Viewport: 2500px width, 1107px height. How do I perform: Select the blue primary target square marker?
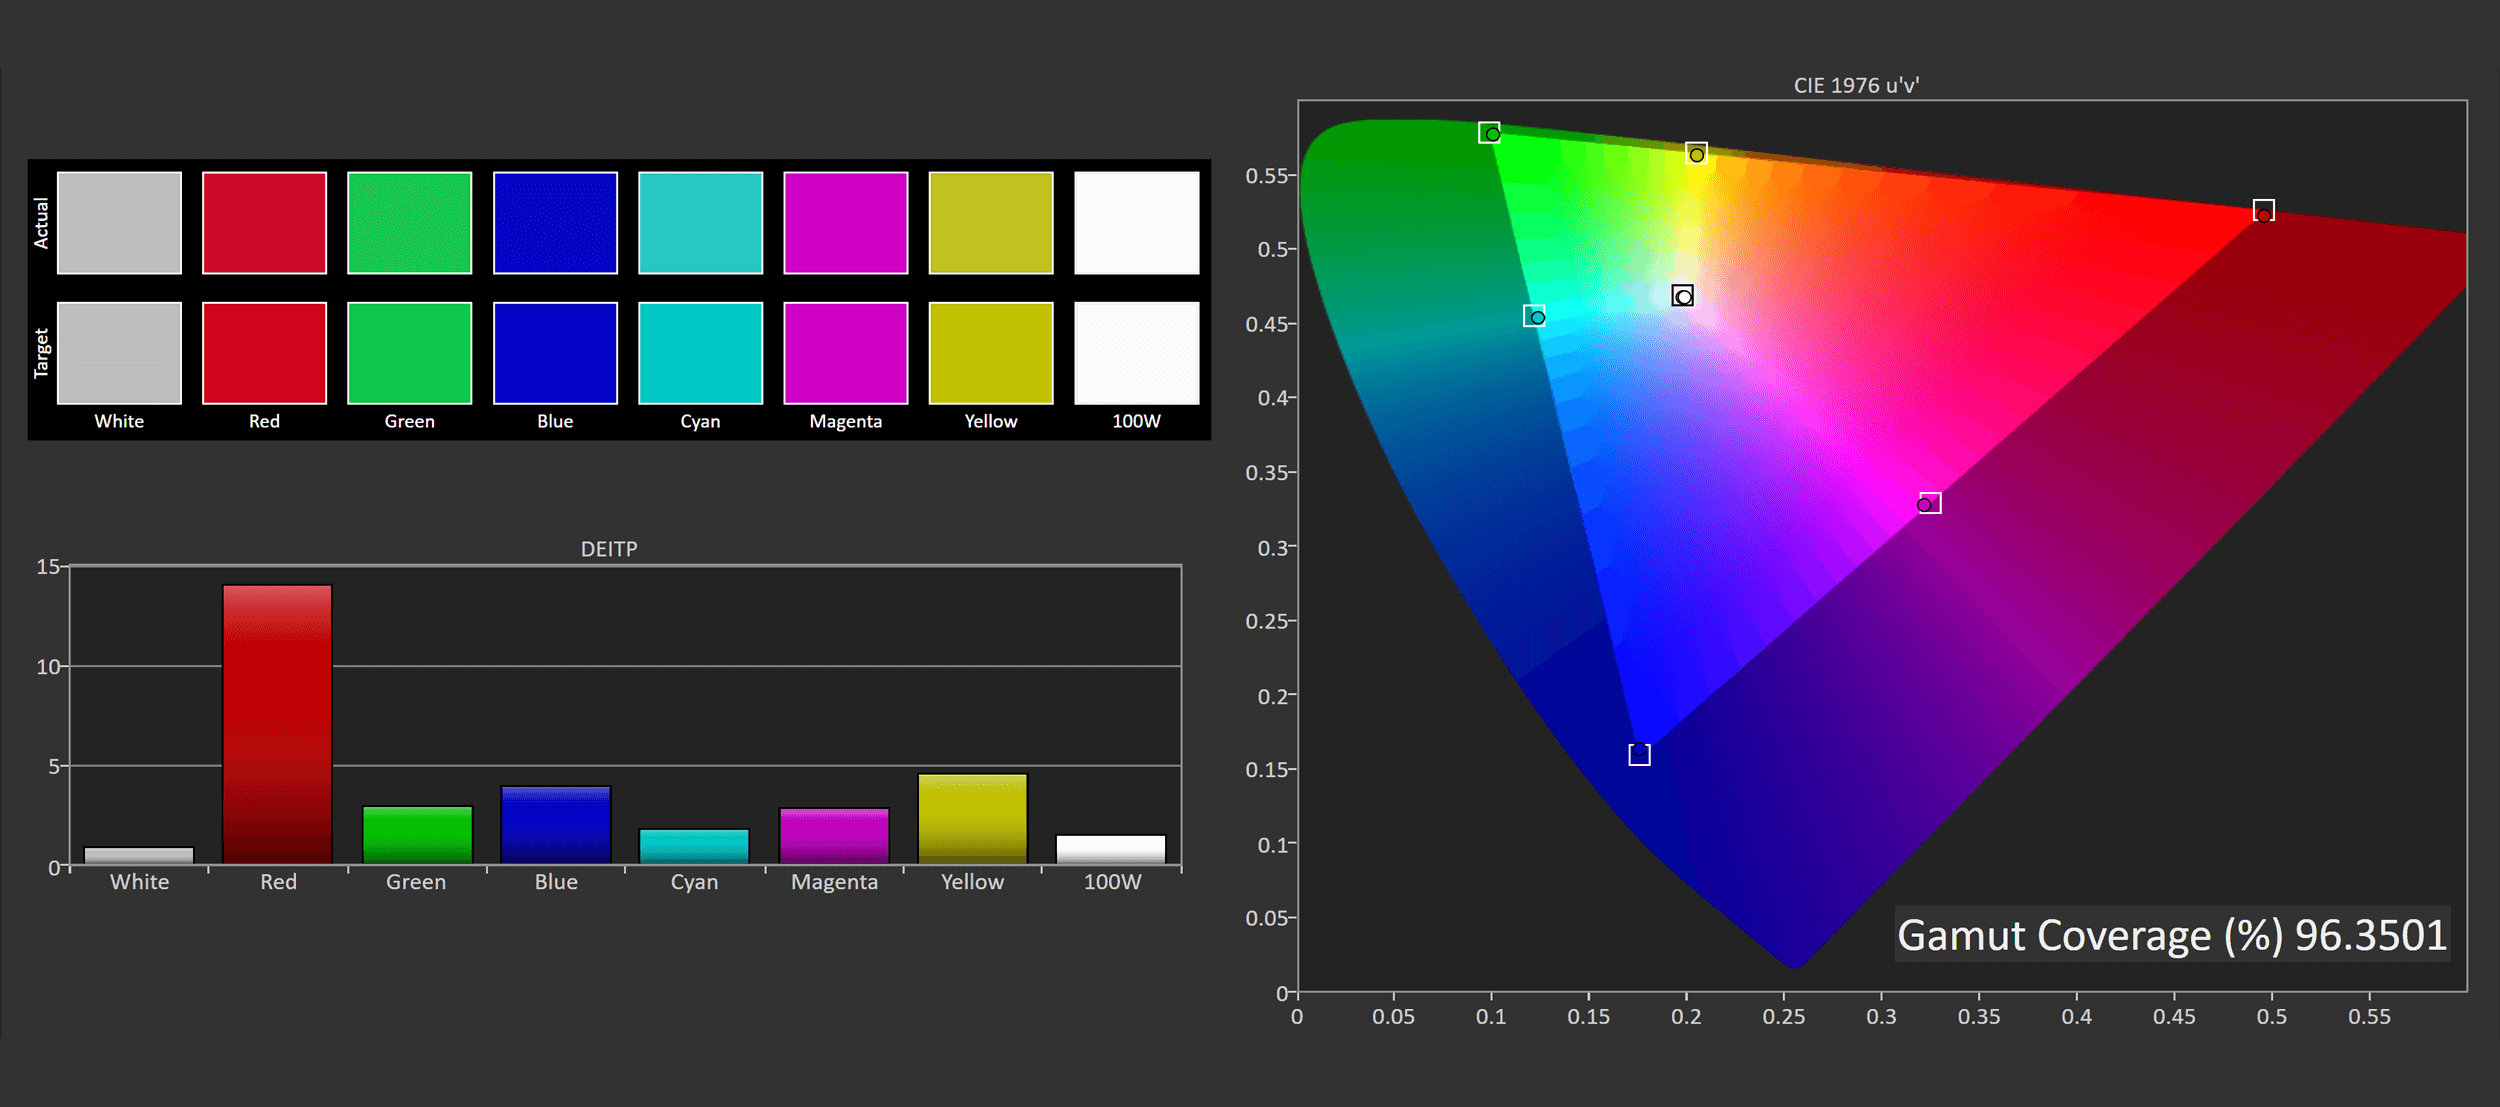tap(1639, 754)
